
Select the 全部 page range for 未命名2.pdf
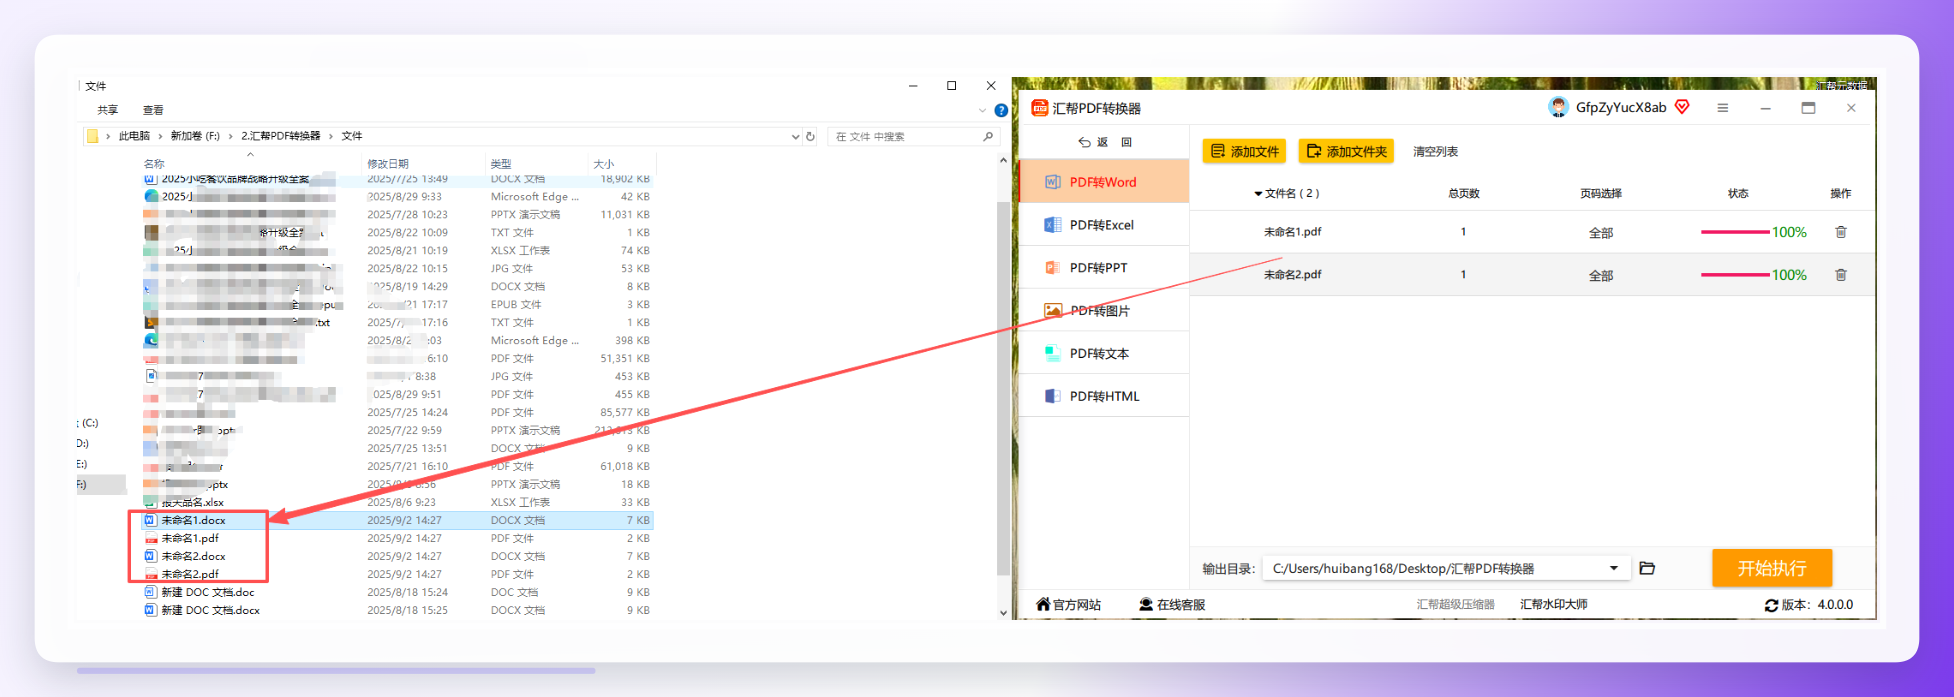click(x=1600, y=276)
